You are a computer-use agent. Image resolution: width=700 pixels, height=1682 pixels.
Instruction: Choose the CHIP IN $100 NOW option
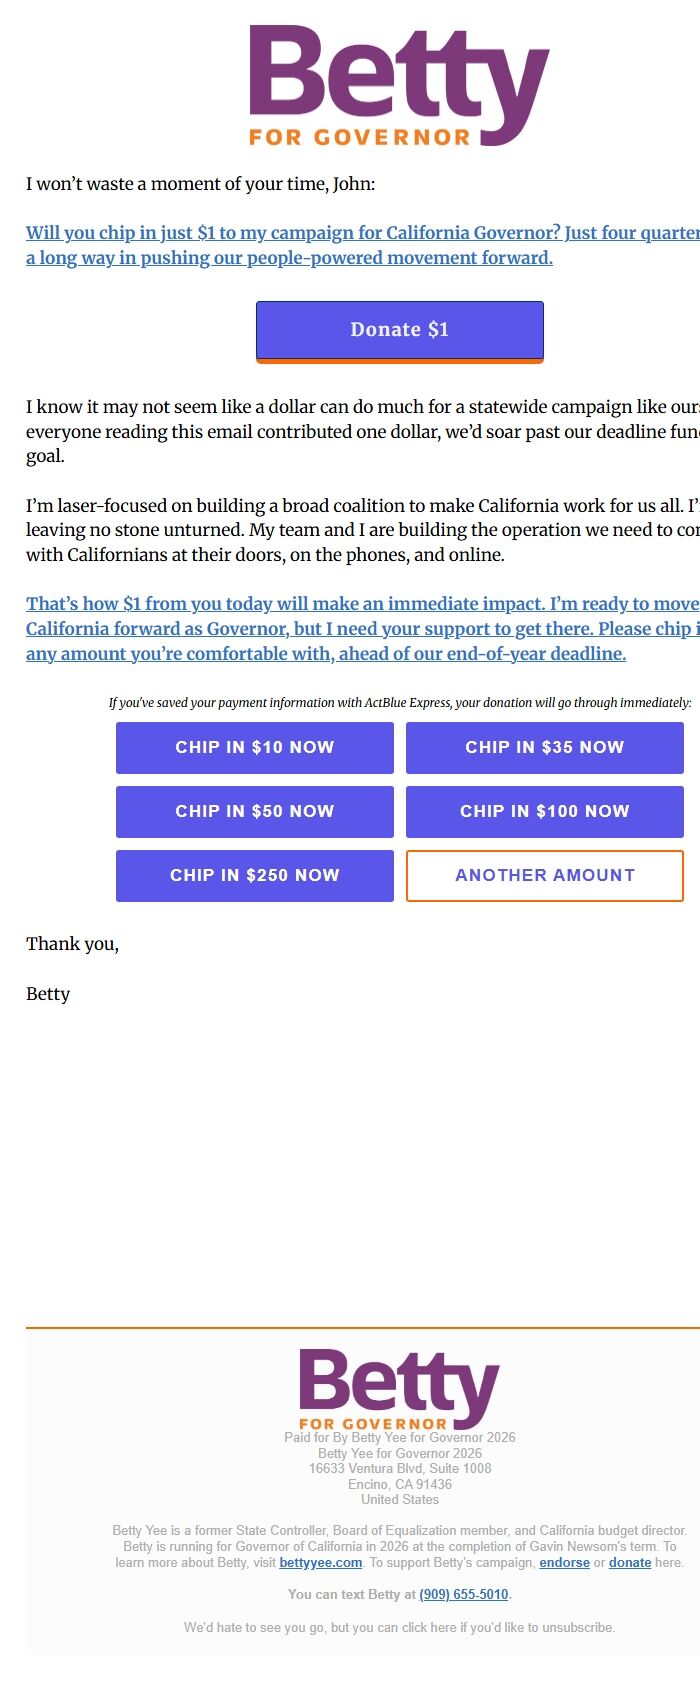tap(544, 811)
